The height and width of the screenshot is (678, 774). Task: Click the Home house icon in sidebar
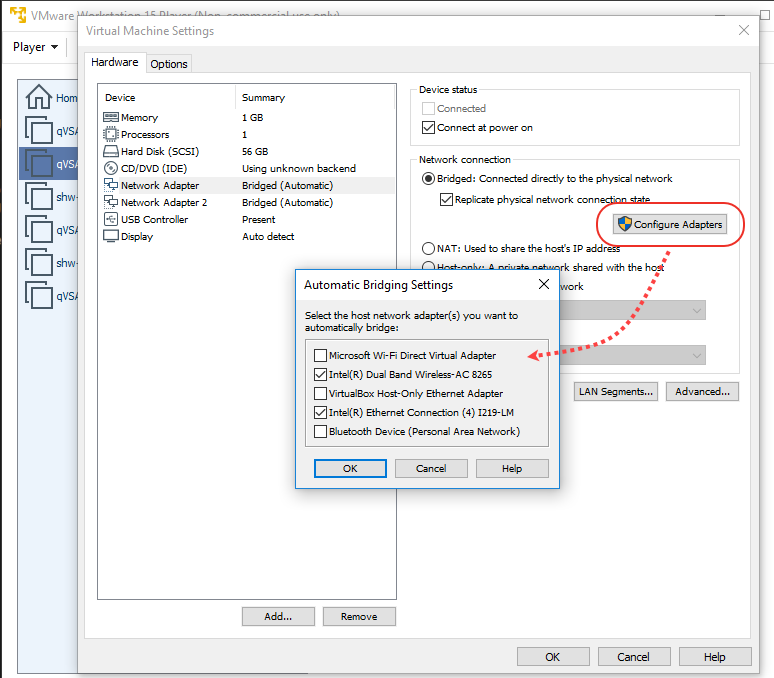tap(39, 97)
